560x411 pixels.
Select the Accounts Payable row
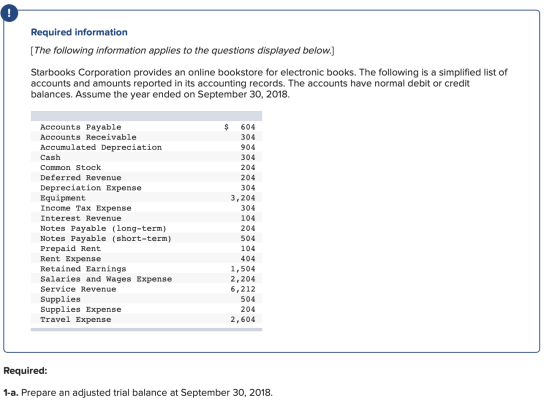(146, 127)
